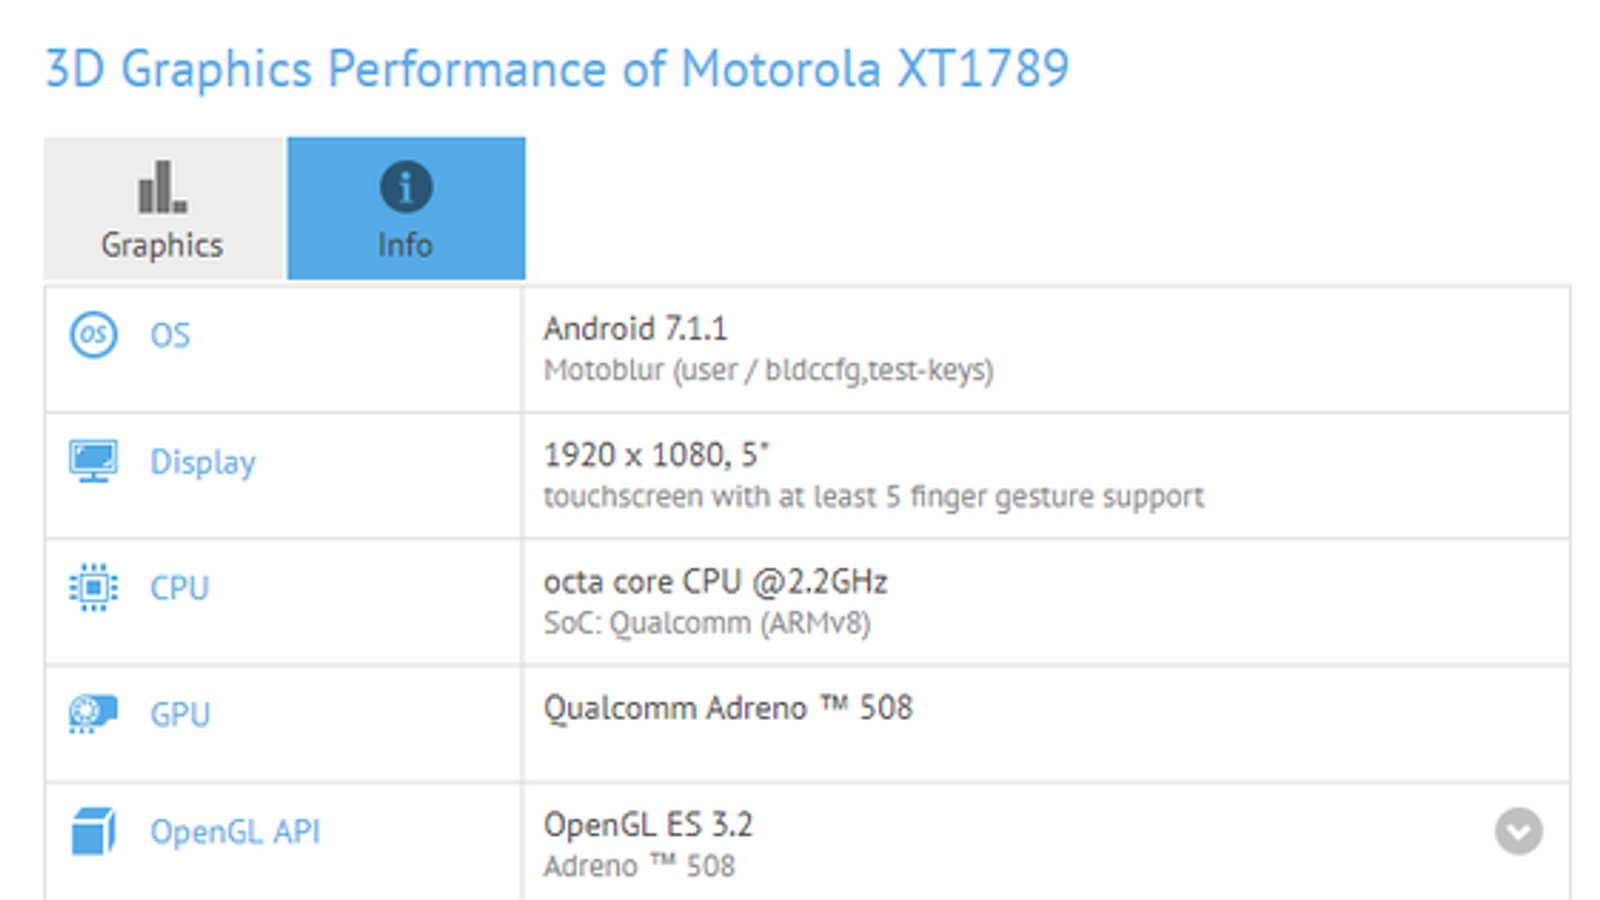Click the Display monitor icon
The width and height of the screenshot is (1600, 900).
(x=93, y=461)
